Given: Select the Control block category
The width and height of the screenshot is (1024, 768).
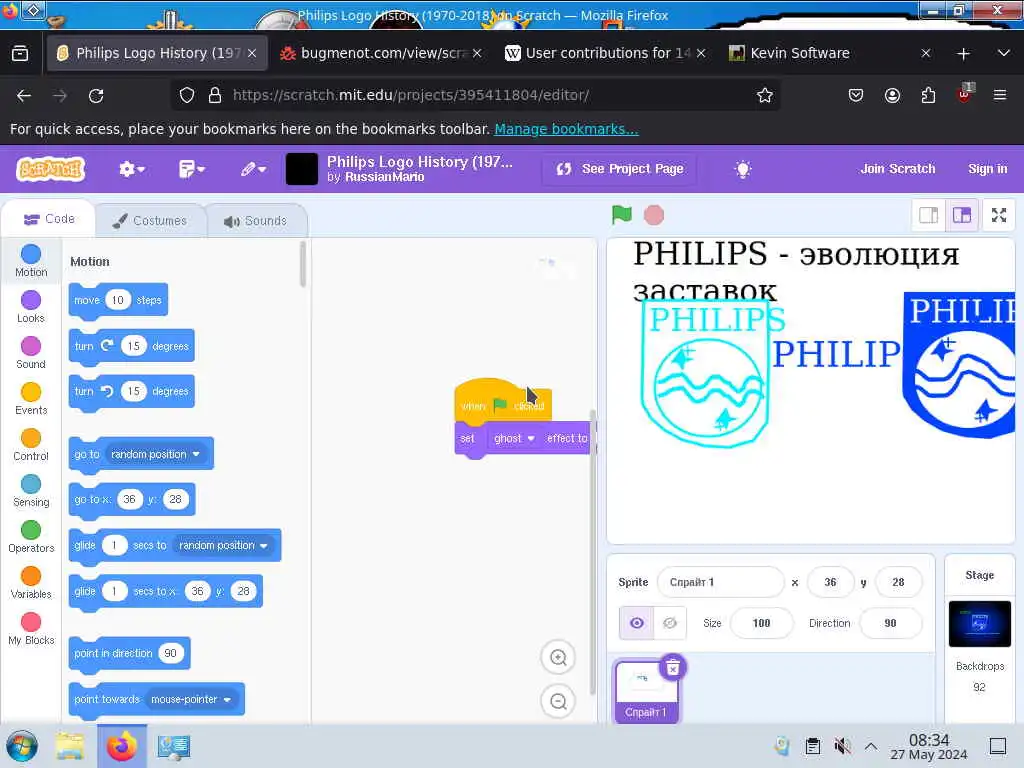Looking at the screenshot, I should (31, 445).
